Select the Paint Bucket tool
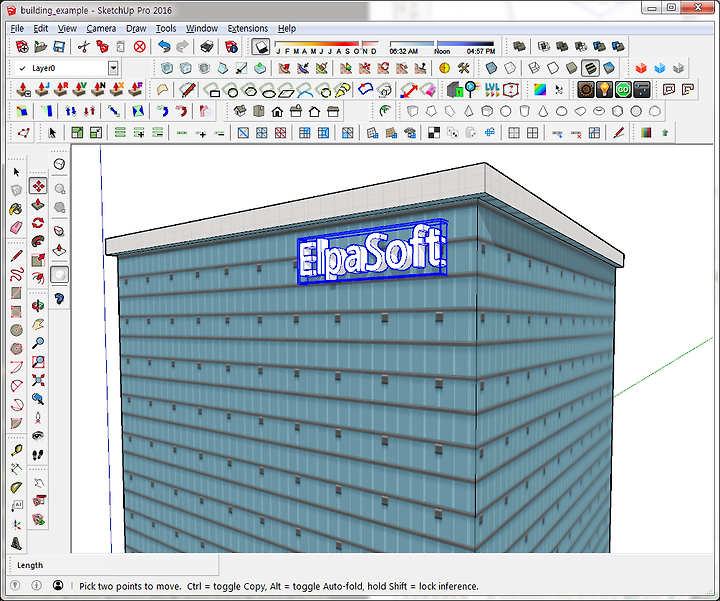The width and height of the screenshot is (720, 601). coord(16,209)
